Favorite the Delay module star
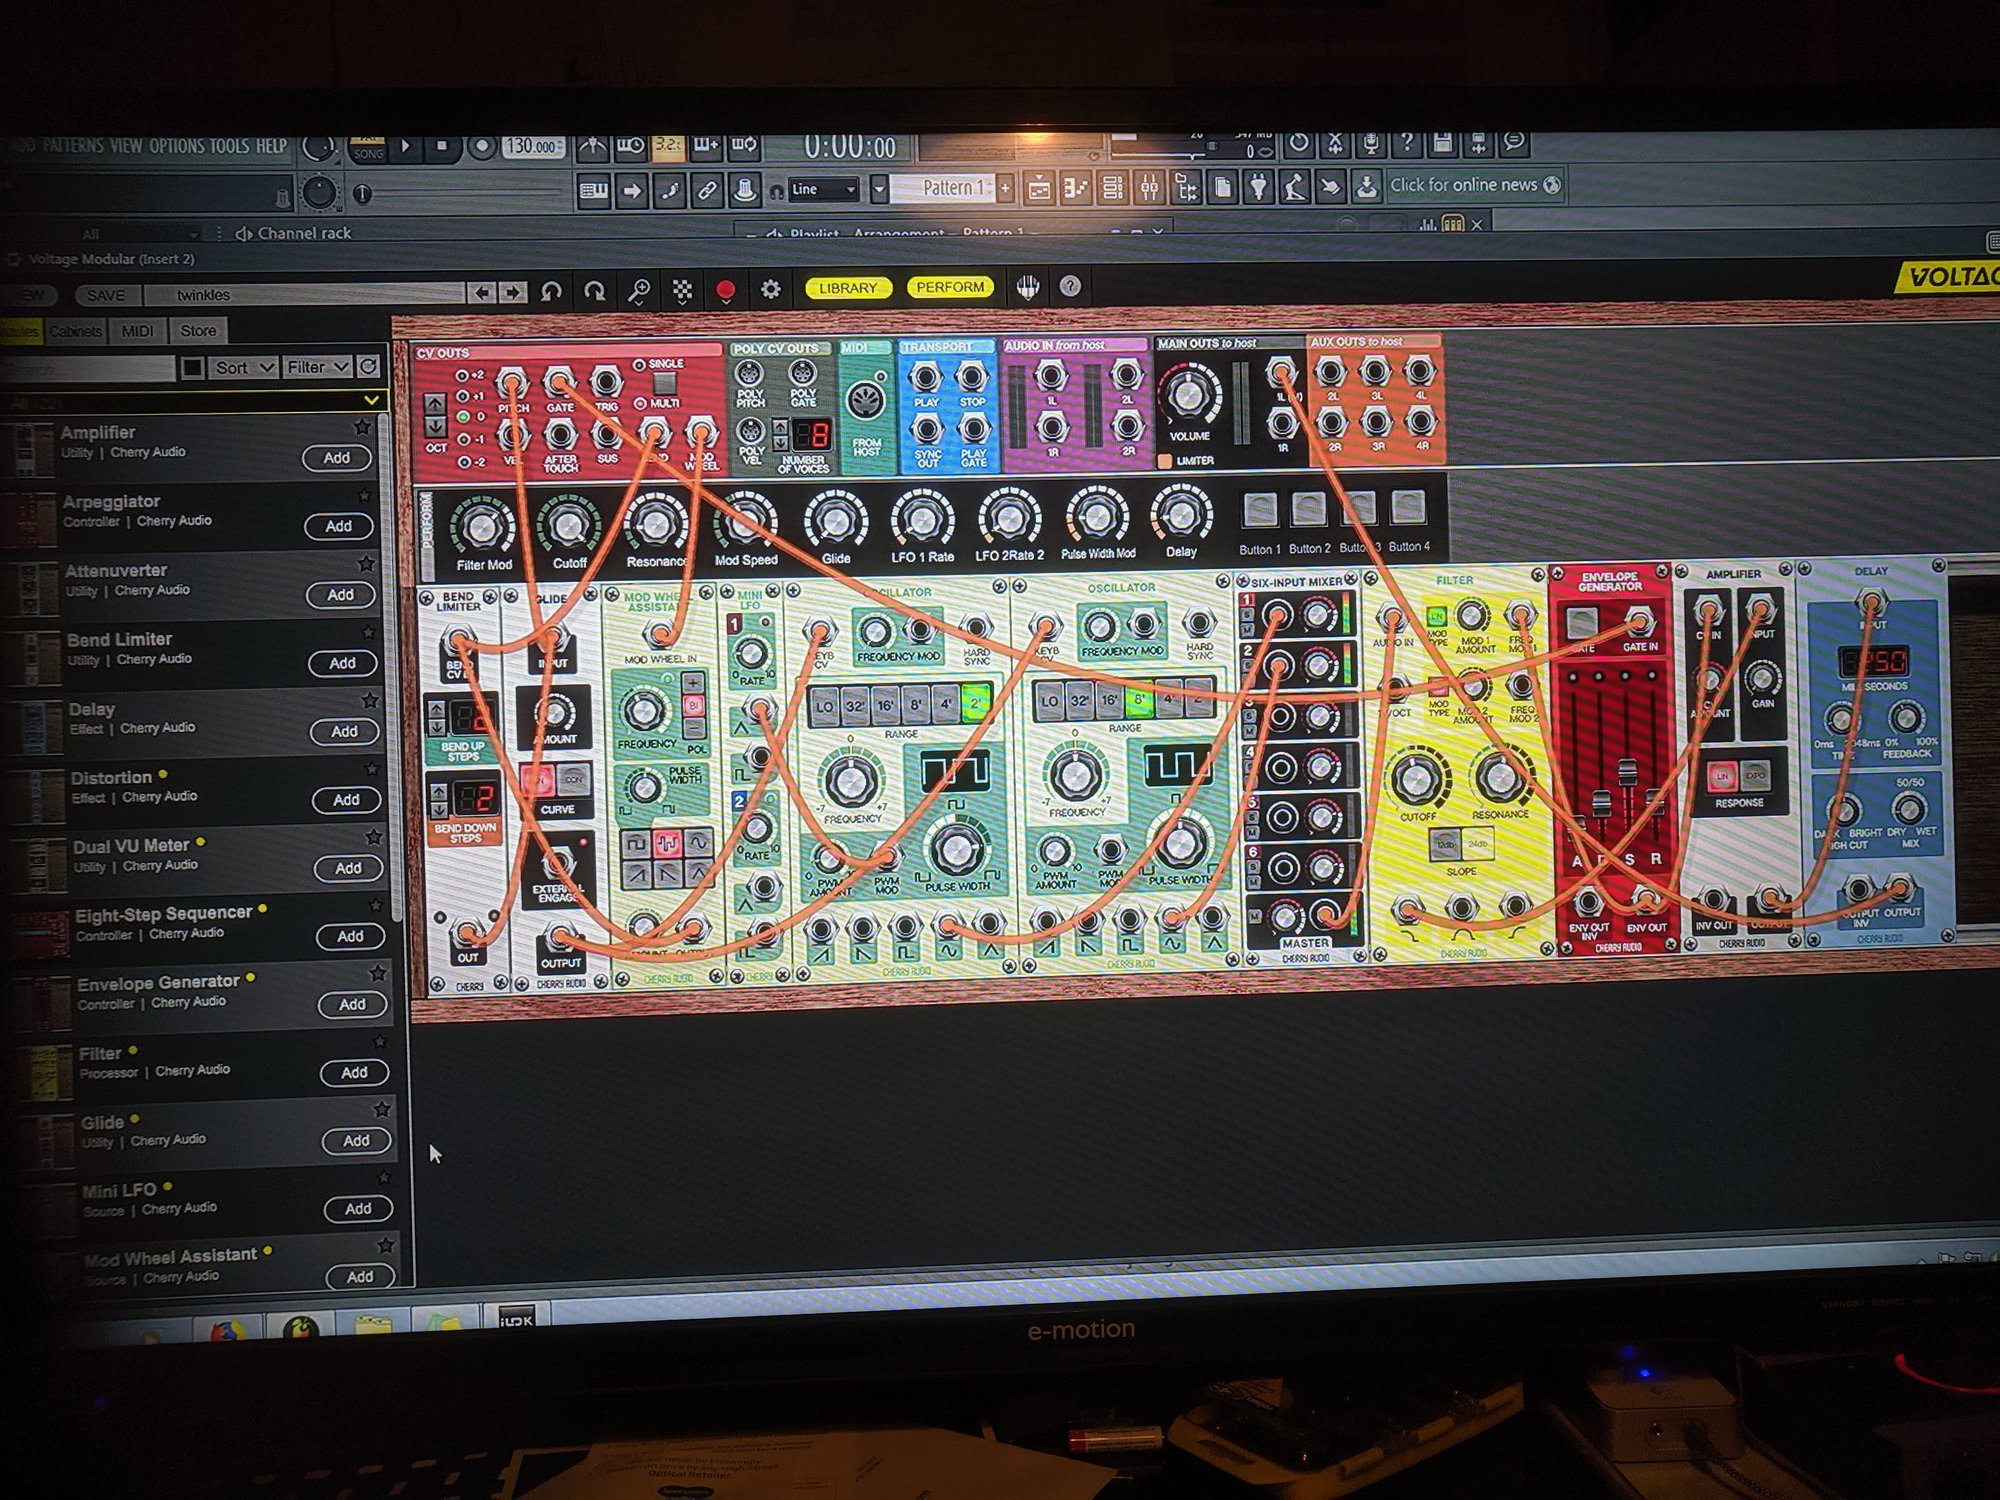This screenshot has width=2000, height=1500. click(370, 701)
